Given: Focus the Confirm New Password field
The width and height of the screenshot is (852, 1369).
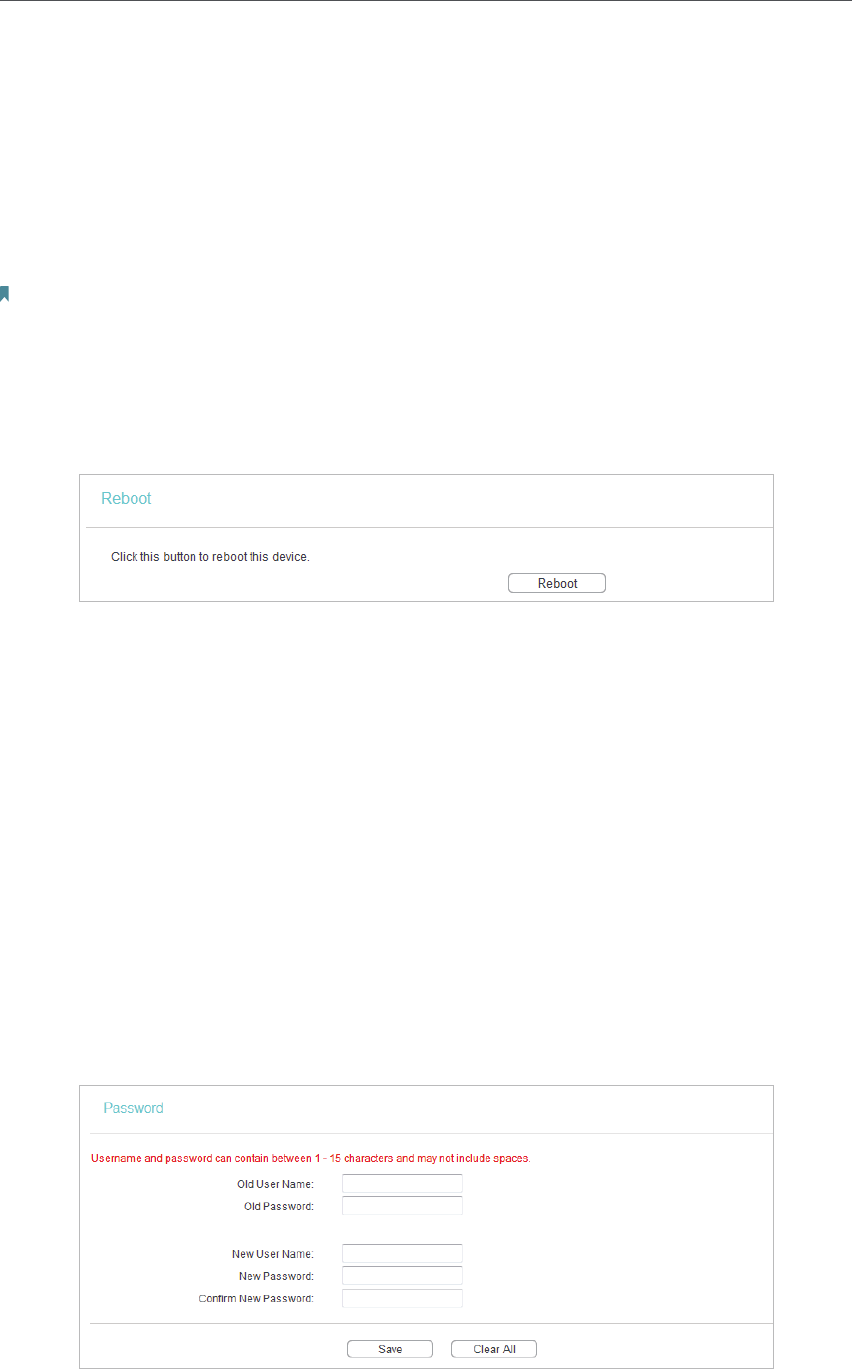Looking at the screenshot, I should (x=402, y=1299).
